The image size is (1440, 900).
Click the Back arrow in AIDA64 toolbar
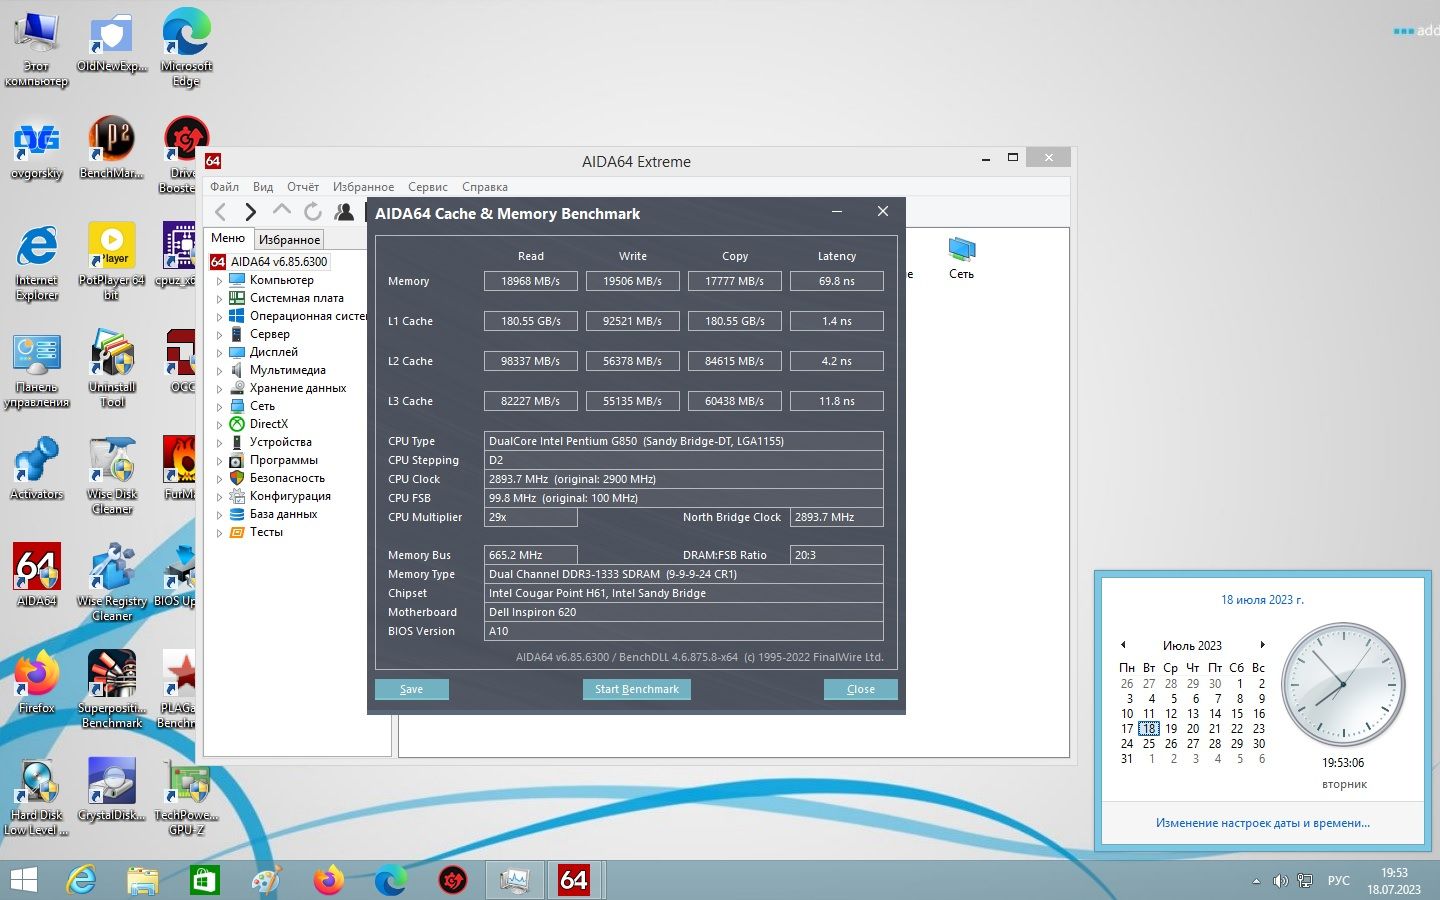221,211
